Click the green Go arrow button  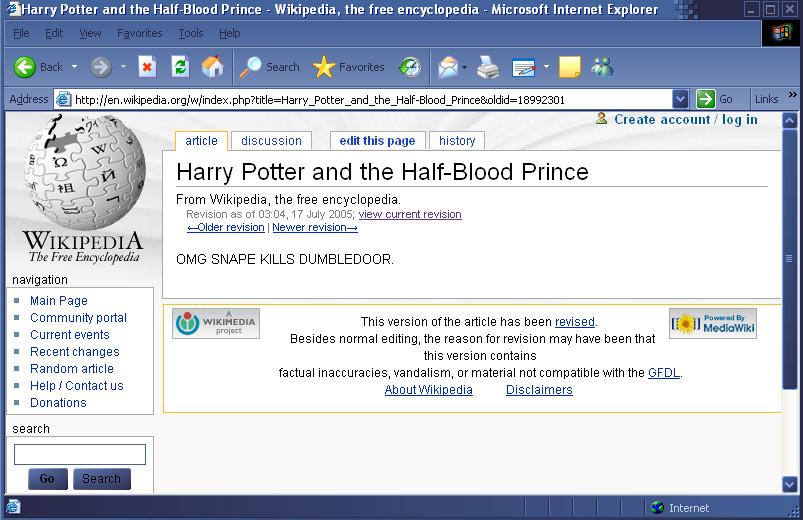706,99
